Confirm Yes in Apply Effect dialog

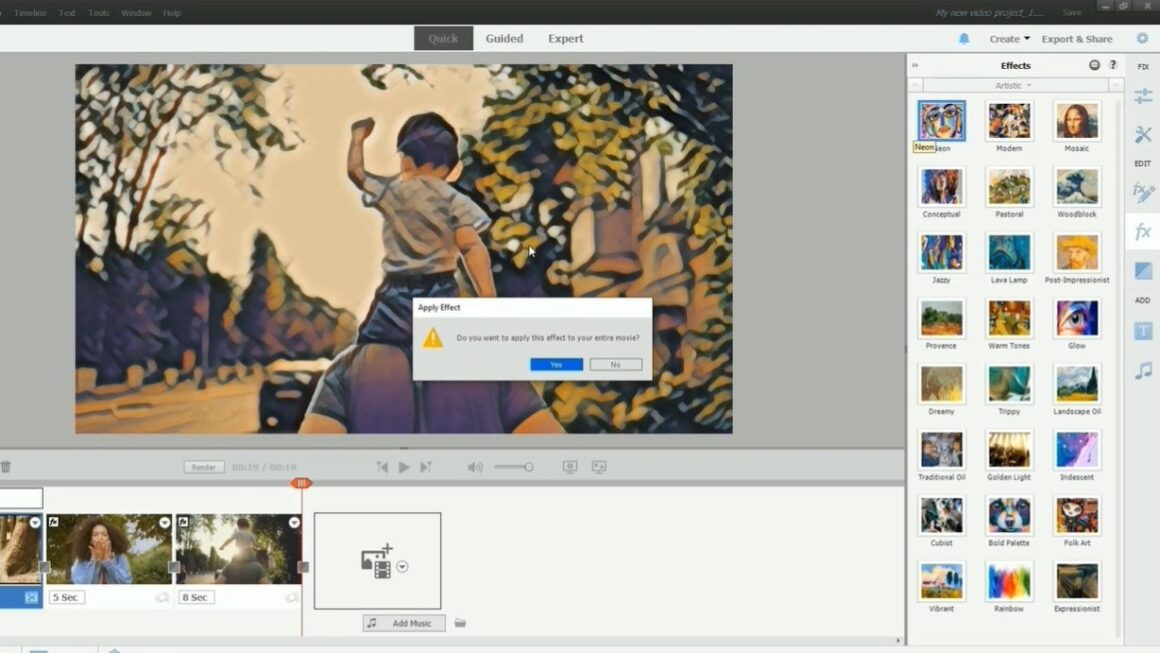point(556,365)
